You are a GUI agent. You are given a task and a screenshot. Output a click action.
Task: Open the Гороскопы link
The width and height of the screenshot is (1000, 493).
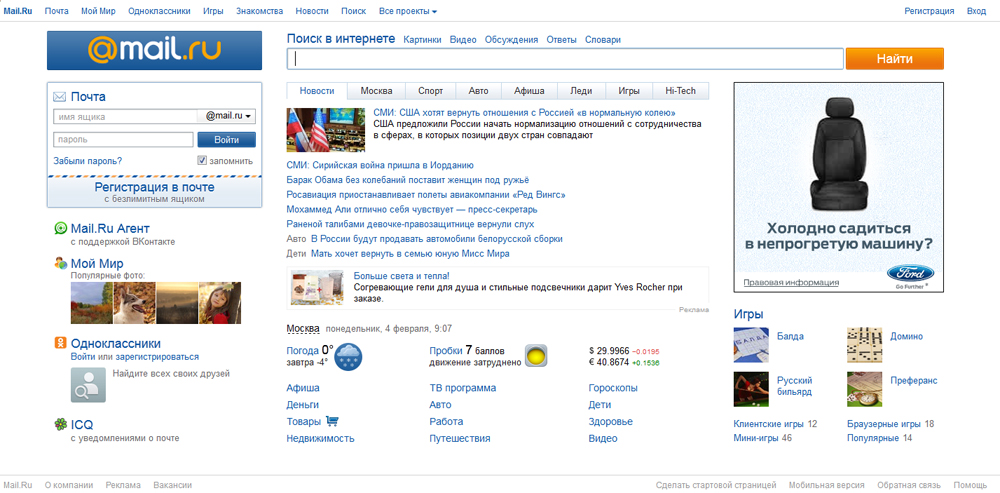613,388
